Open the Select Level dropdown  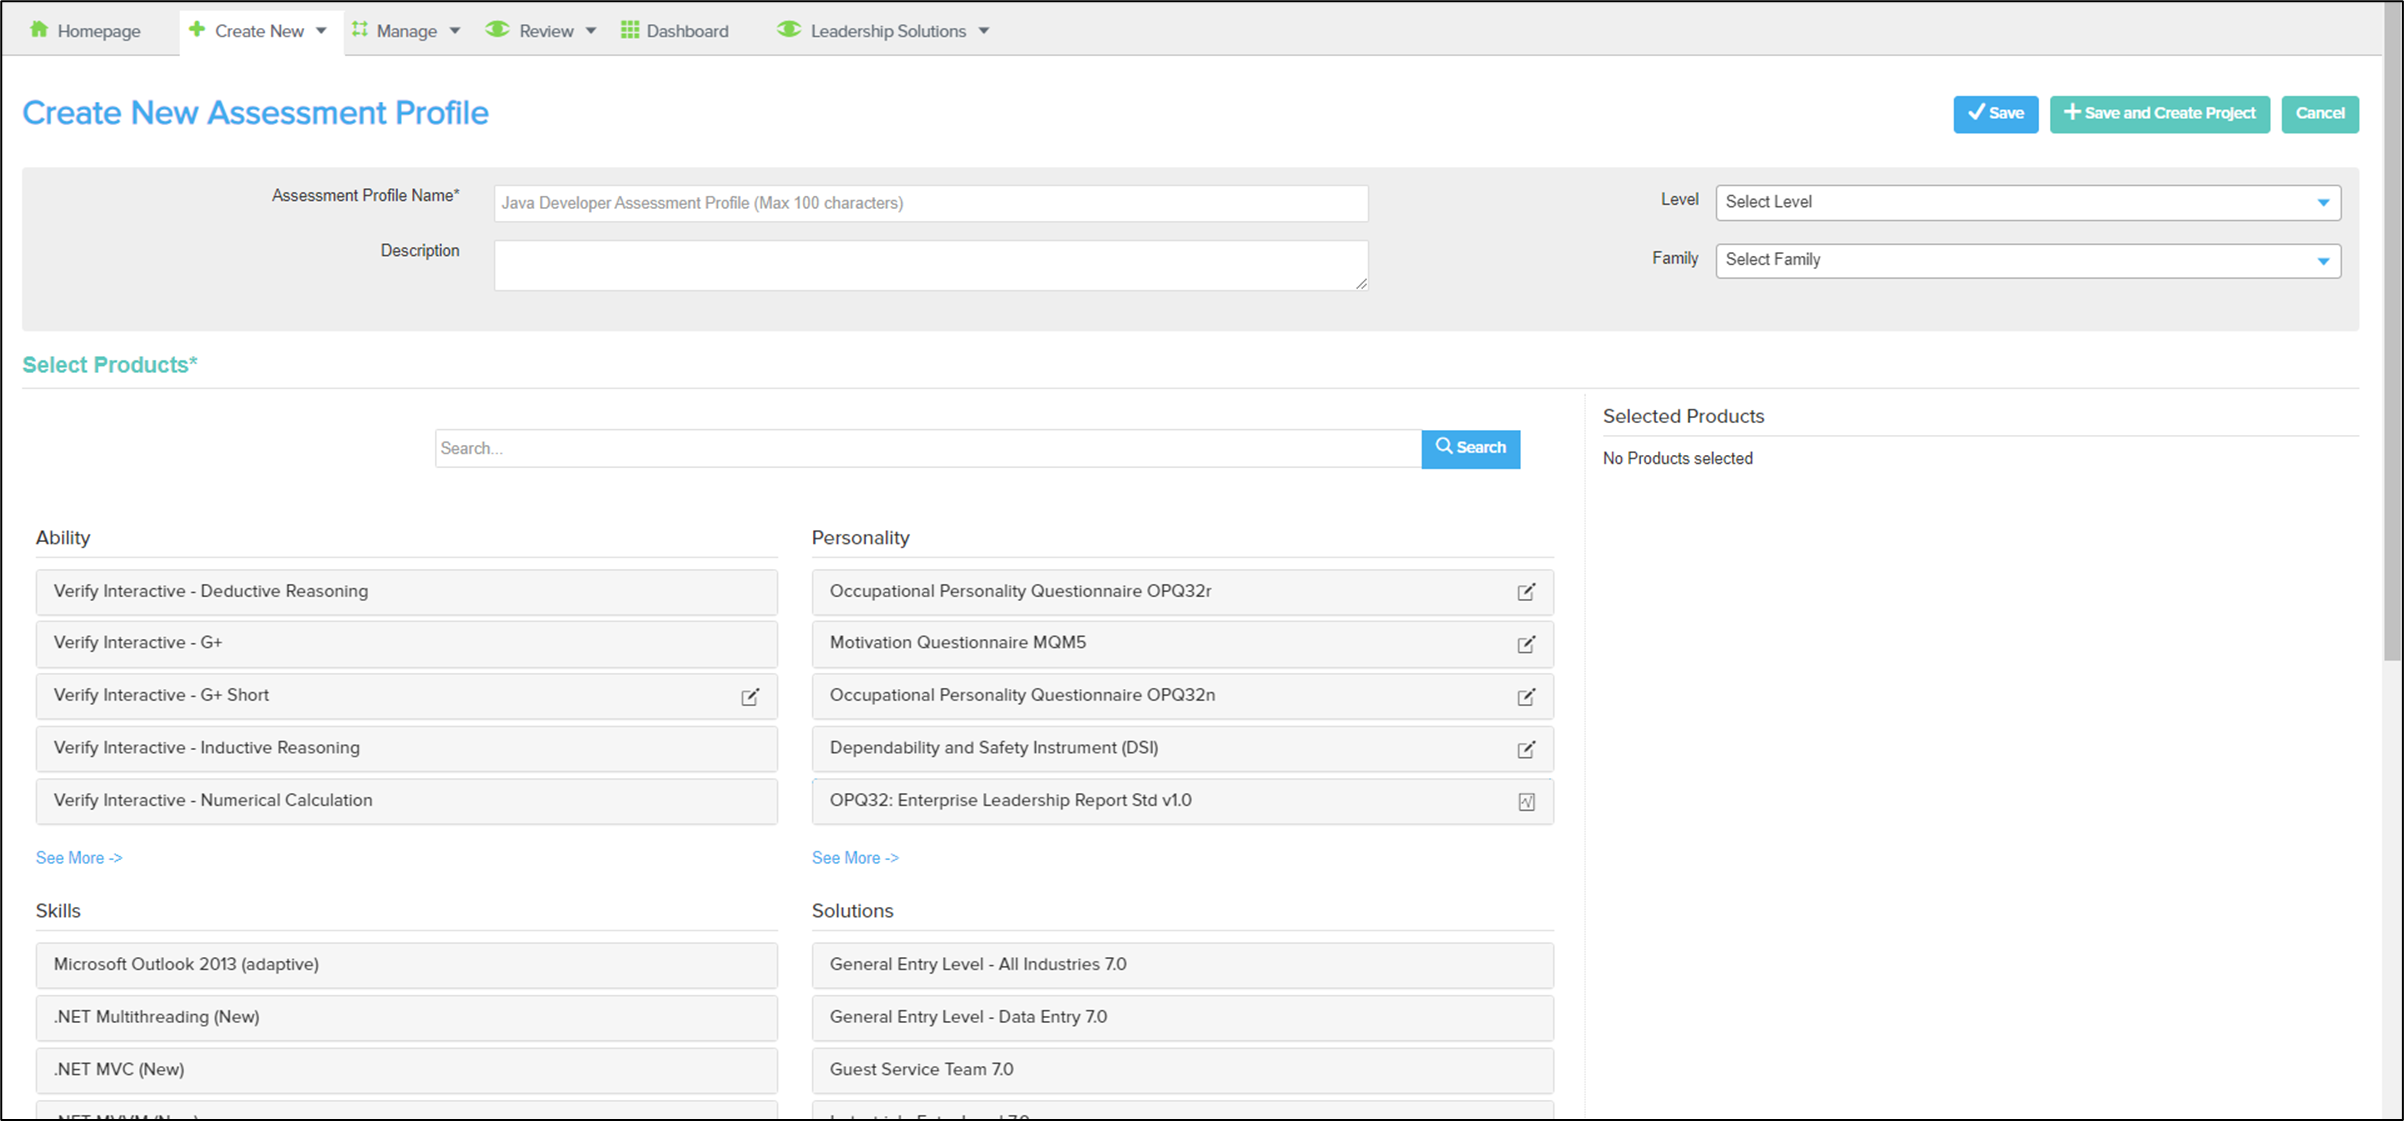pyautogui.click(x=2028, y=203)
